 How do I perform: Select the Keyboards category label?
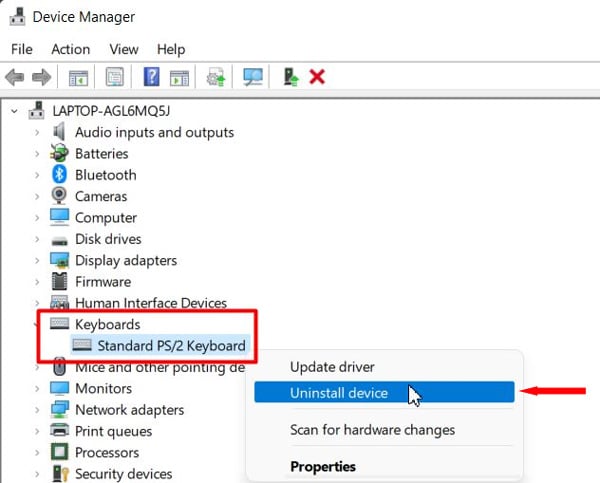pyautogui.click(x=108, y=324)
